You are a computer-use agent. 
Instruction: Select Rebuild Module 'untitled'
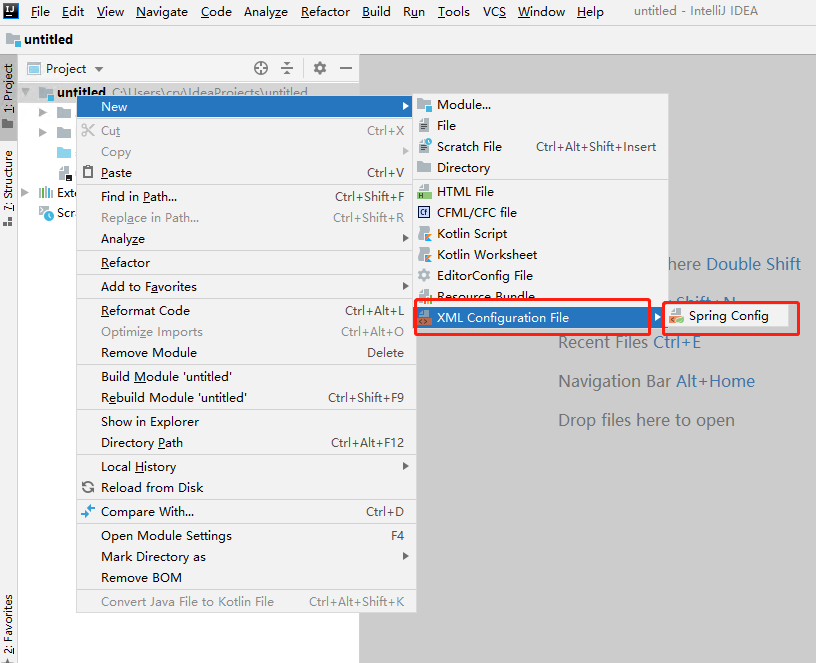tap(246, 398)
